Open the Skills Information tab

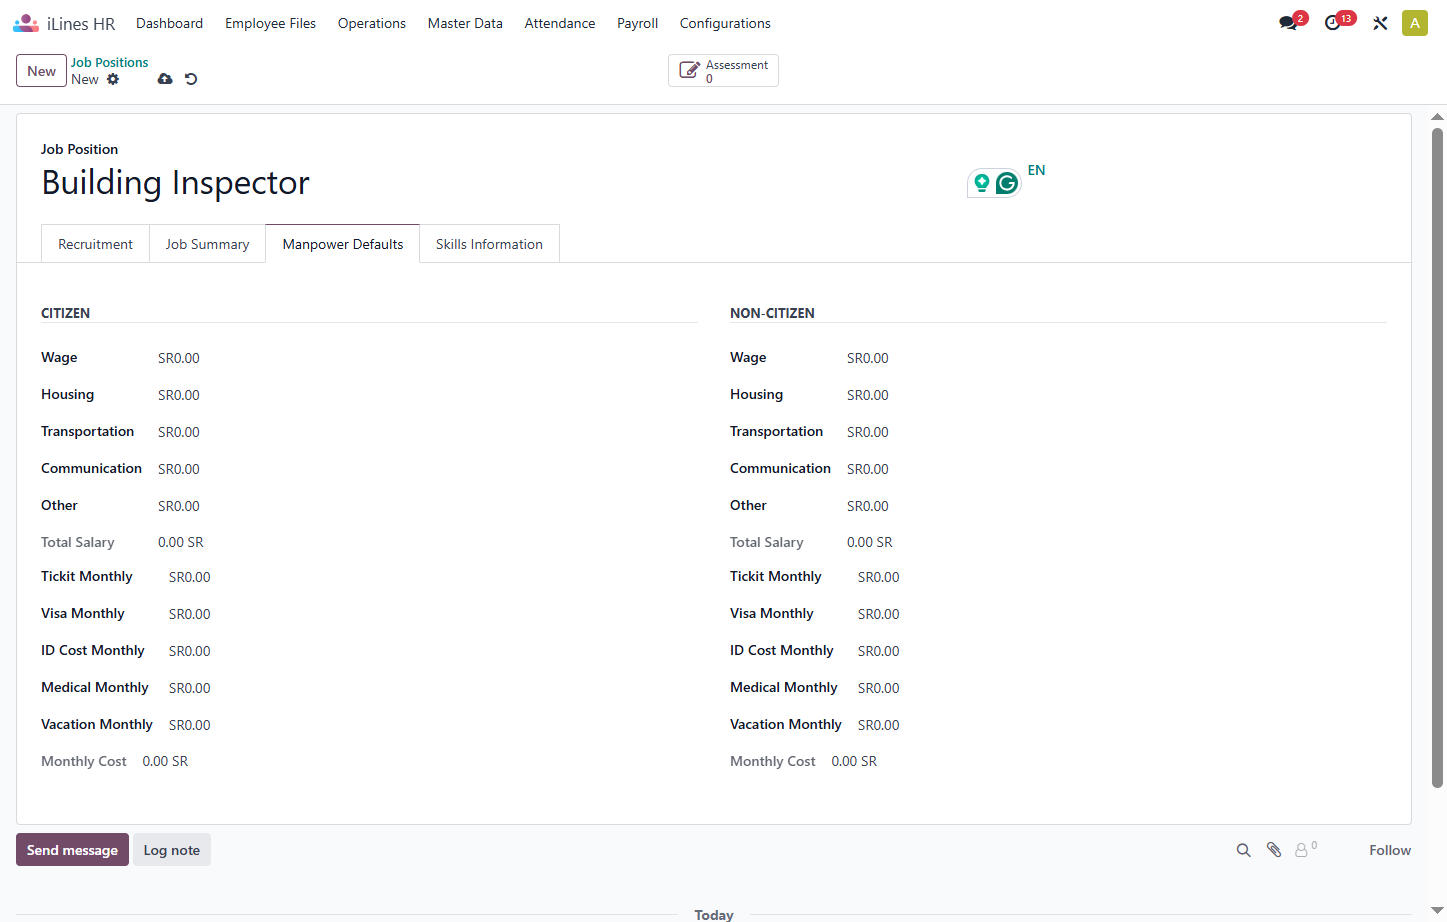point(489,244)
